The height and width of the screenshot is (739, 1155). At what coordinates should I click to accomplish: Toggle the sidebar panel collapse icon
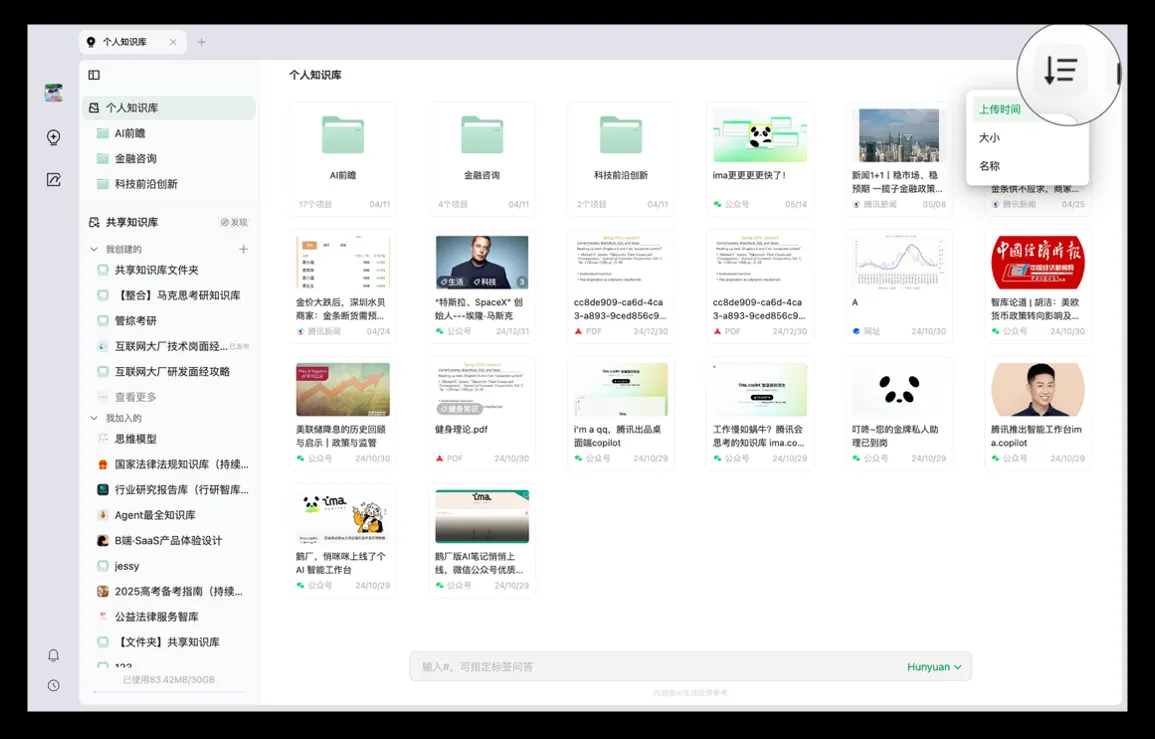click(94, 75)
